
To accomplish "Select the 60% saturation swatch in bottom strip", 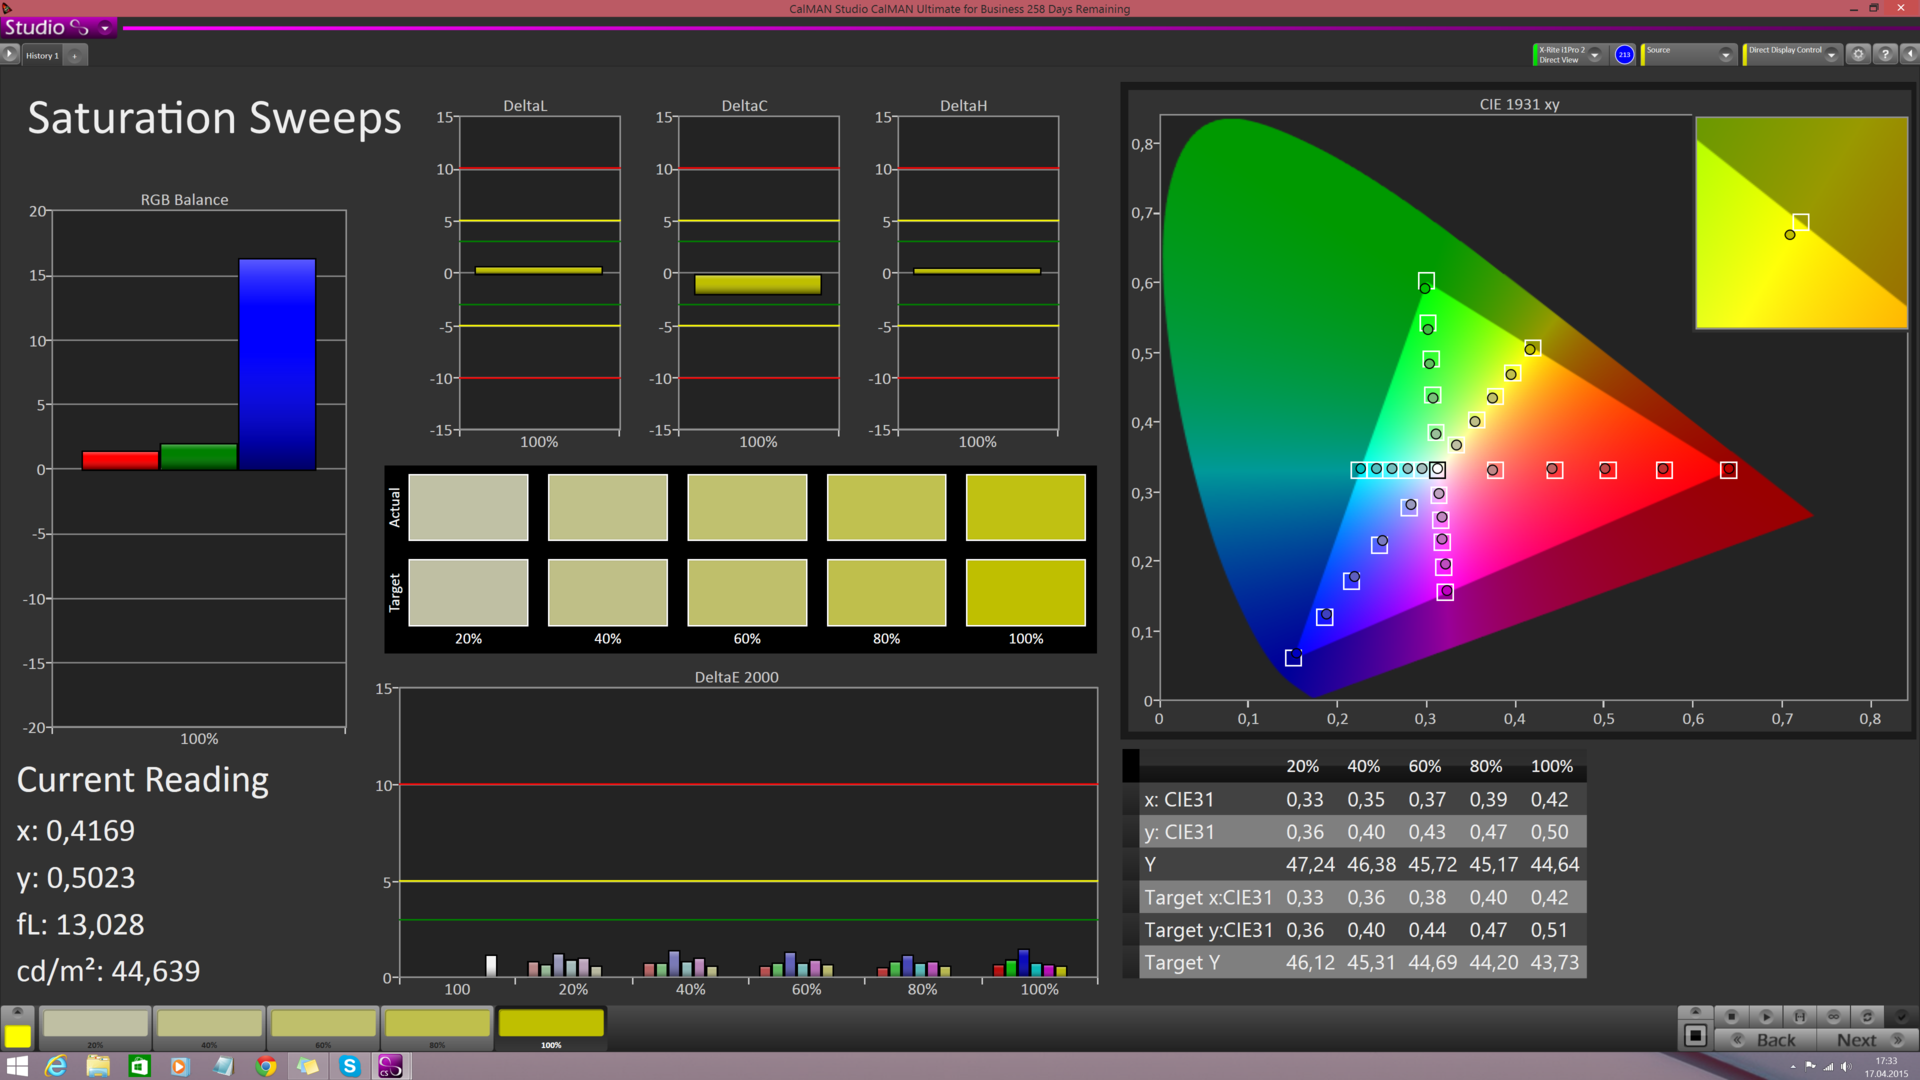I will (323, 1024).
